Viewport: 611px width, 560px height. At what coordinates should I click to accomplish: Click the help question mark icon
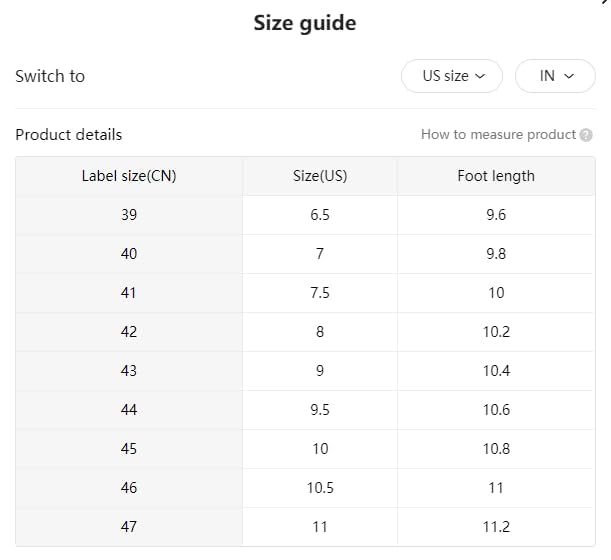tap(586, 135)
